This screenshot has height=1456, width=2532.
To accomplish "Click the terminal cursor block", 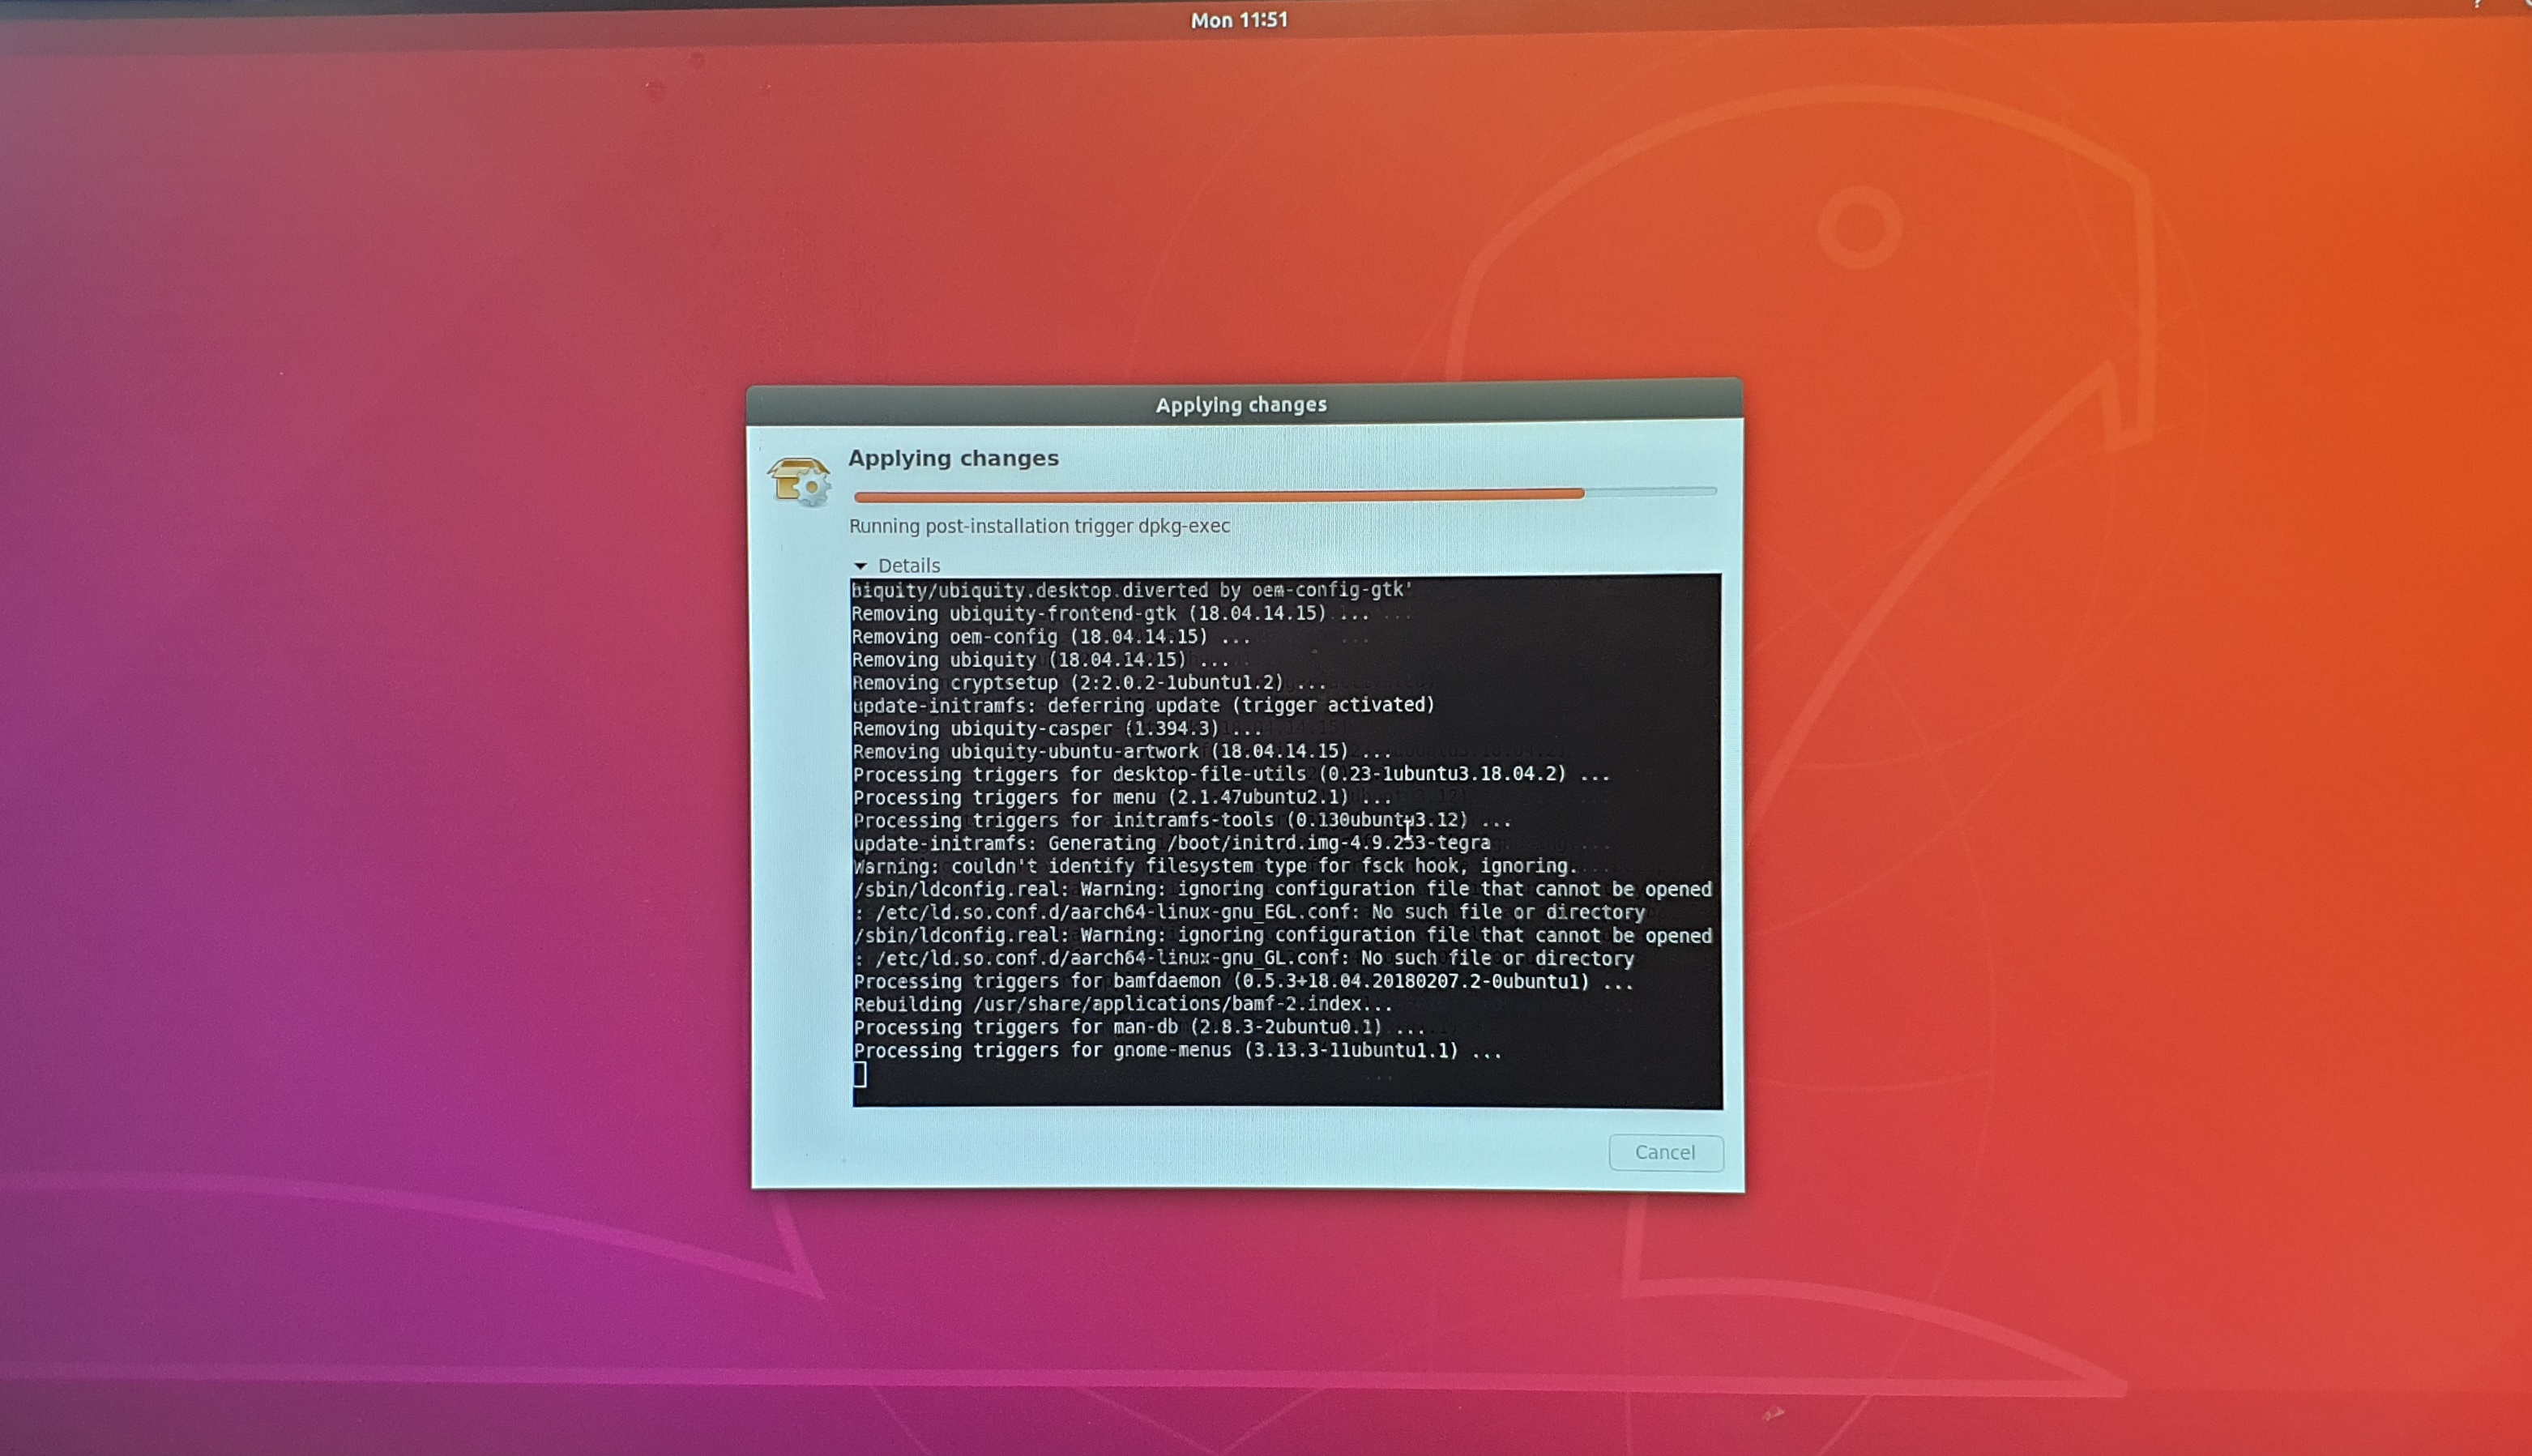I will coord(860,1075).
